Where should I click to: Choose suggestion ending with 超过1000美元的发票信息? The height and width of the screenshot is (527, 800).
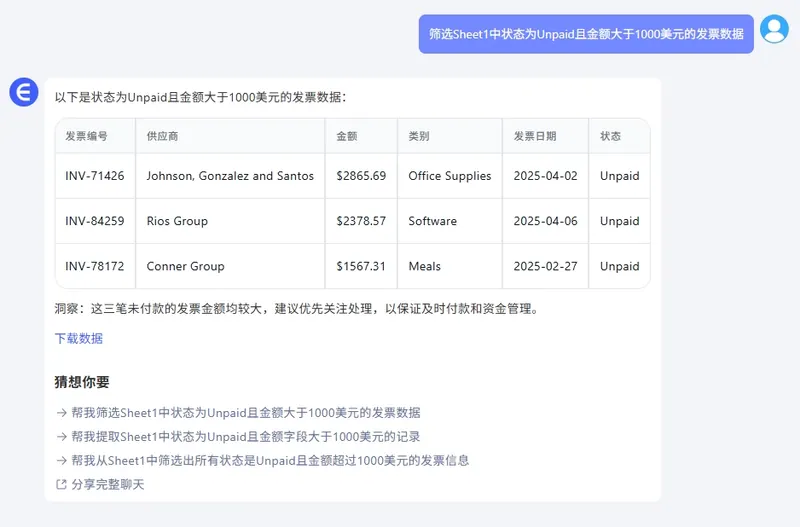click(270, 460)
